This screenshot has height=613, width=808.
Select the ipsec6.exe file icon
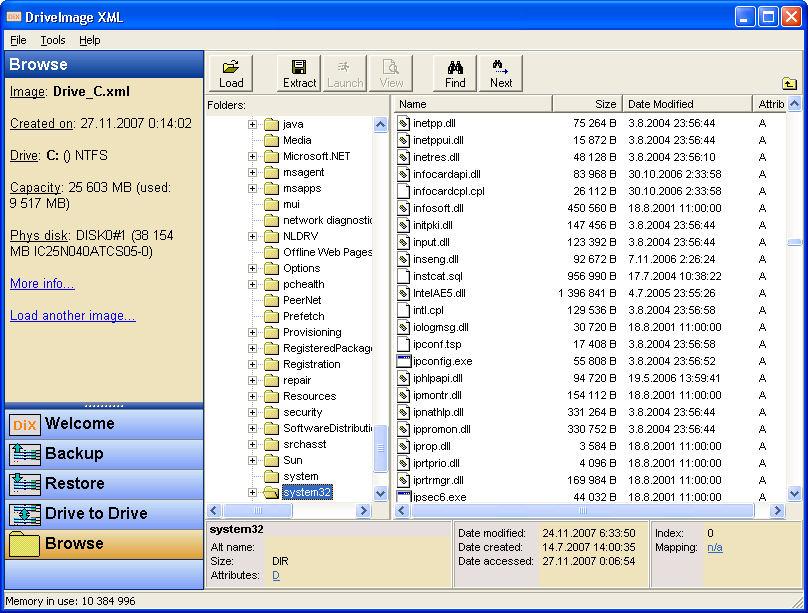(x=403, y=497)
